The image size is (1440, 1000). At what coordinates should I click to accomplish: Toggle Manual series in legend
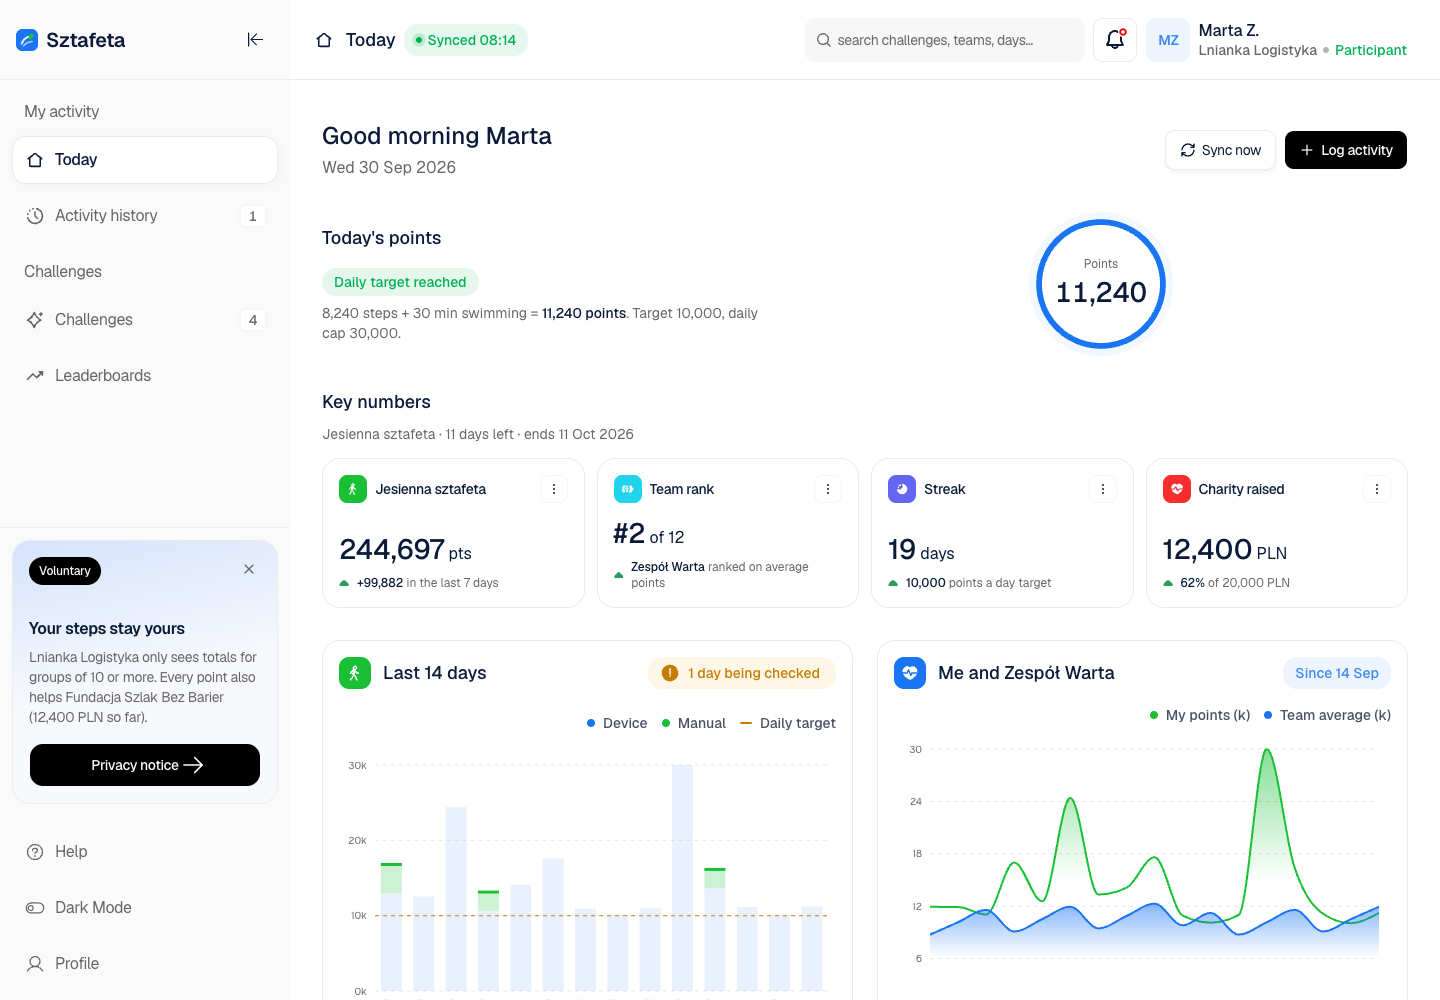point(694,723)
